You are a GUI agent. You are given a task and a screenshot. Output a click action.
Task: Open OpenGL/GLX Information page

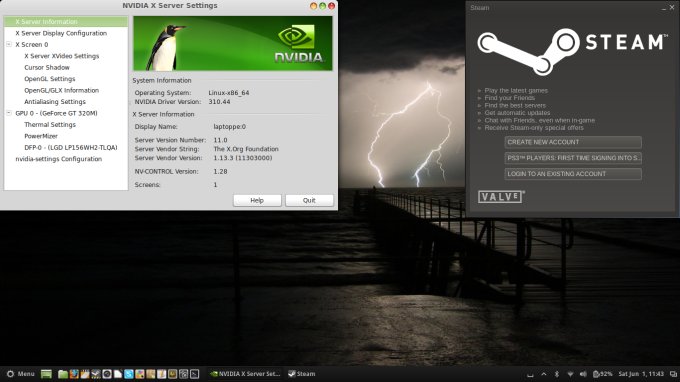pyautogui.click(x=62, y=90)
